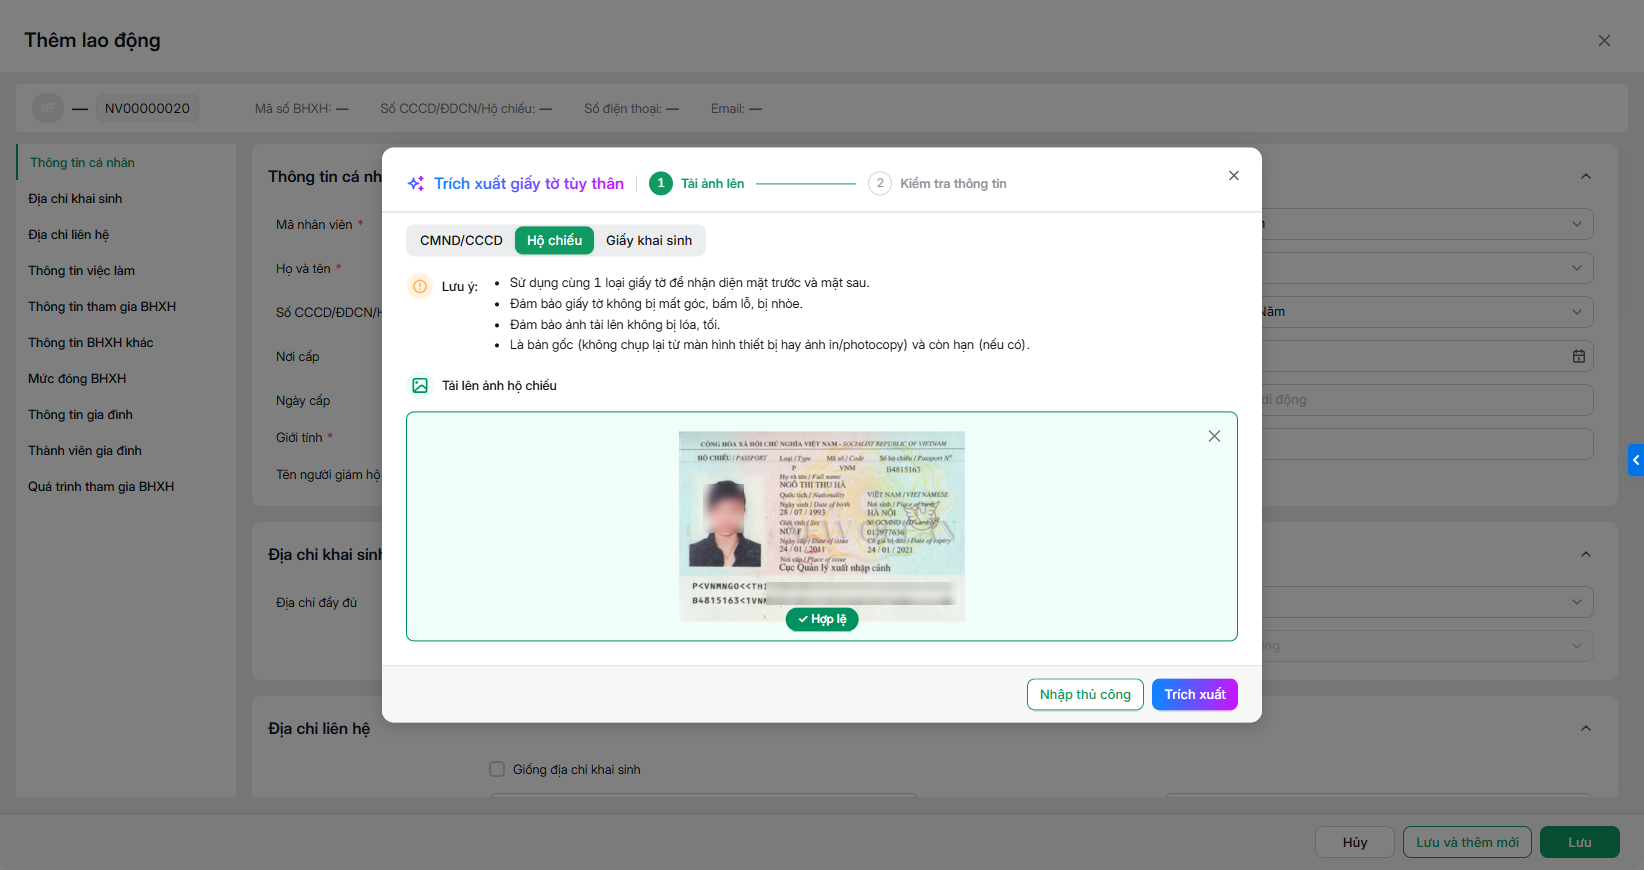1644x870 pixels.
Task: Select the CMND/CCCD tab
Action: 461,240
